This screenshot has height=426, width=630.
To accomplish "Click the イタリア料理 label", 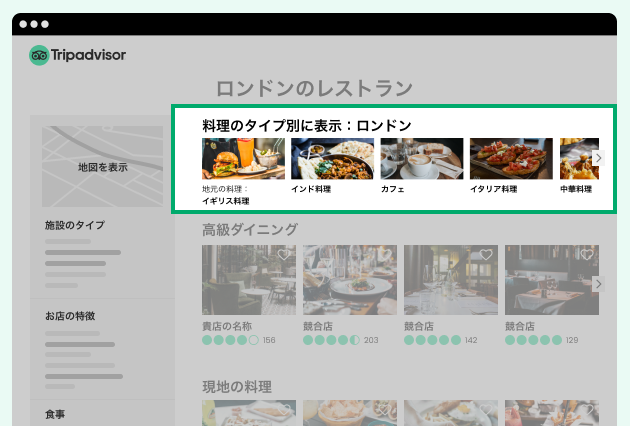I will (494, 189).
